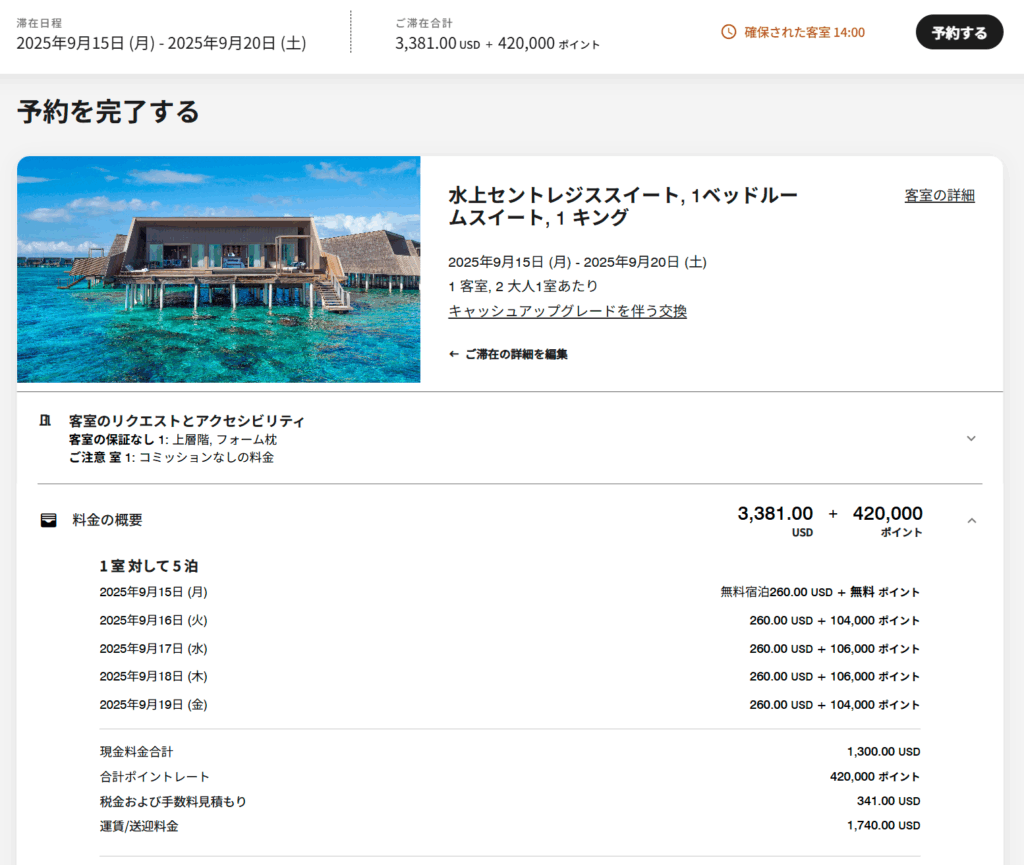Click the 運賃/送迎料金 row label
1024x865 pixels.
click(139, 826)
